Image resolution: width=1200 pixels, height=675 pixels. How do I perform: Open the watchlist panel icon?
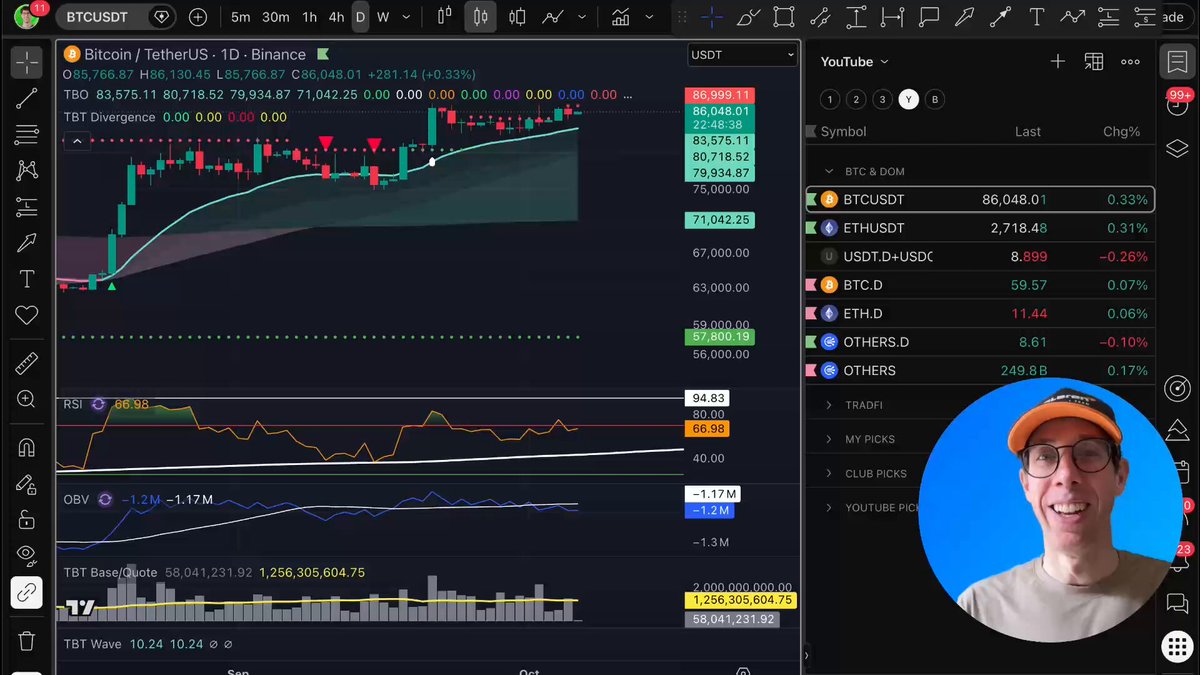[x=1177, y=62]
